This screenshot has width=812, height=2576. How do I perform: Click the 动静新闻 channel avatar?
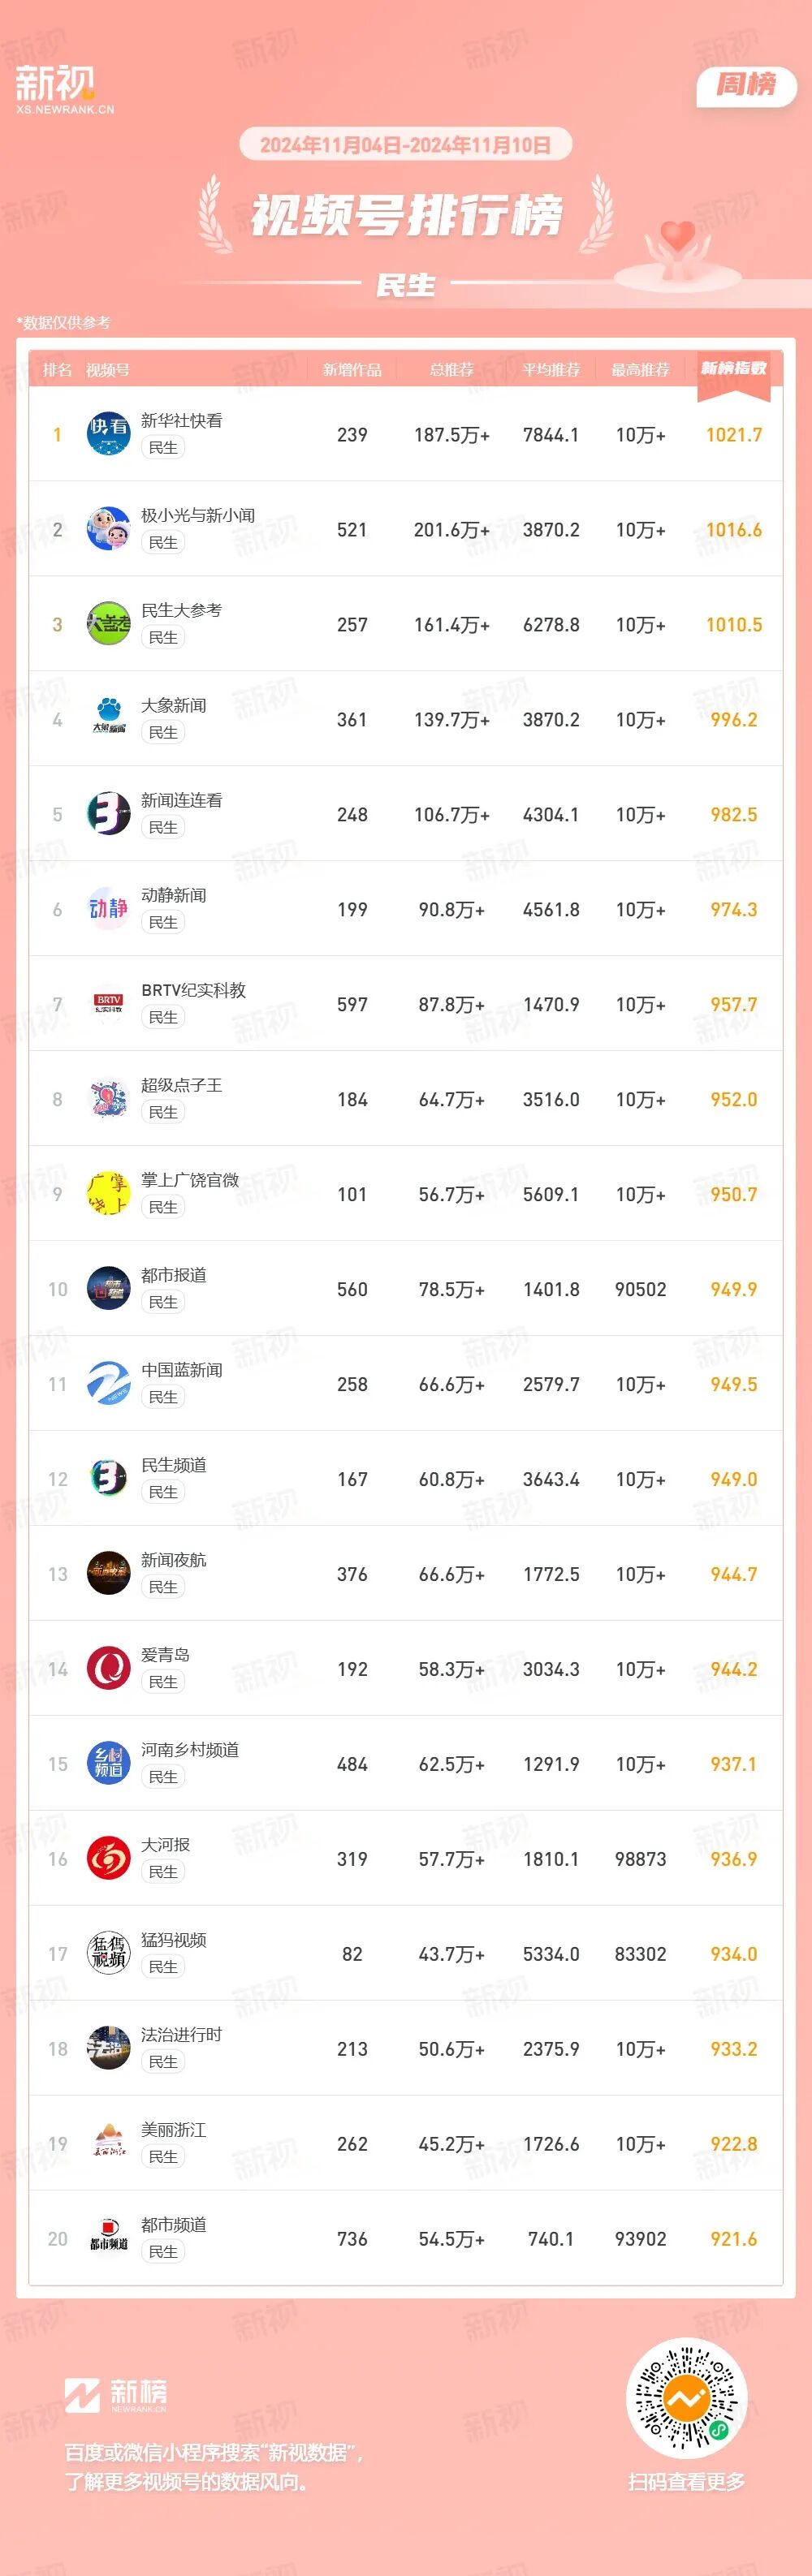tap(108, 909)
